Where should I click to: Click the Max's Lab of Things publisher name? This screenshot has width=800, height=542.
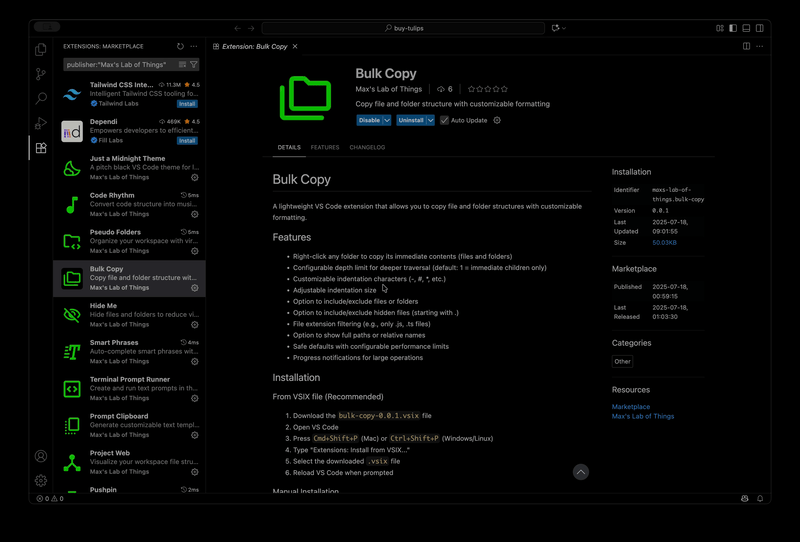coord(389,89)
